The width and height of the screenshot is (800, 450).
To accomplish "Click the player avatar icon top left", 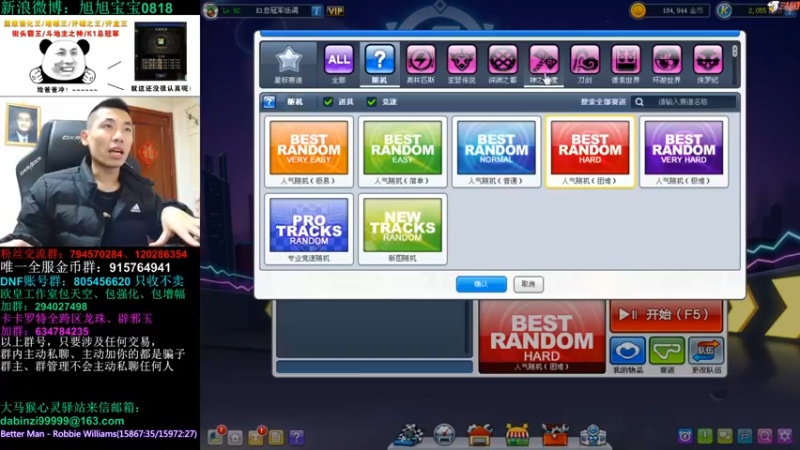I will (210, 11).
